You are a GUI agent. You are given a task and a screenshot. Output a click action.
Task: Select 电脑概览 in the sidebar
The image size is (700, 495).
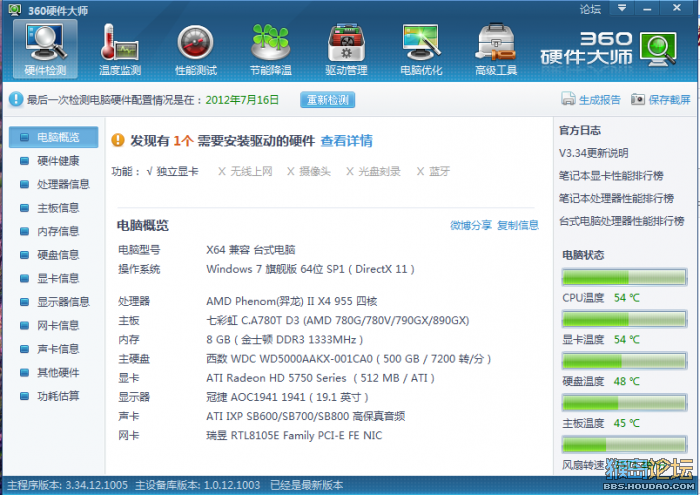(x=54, y=137)
